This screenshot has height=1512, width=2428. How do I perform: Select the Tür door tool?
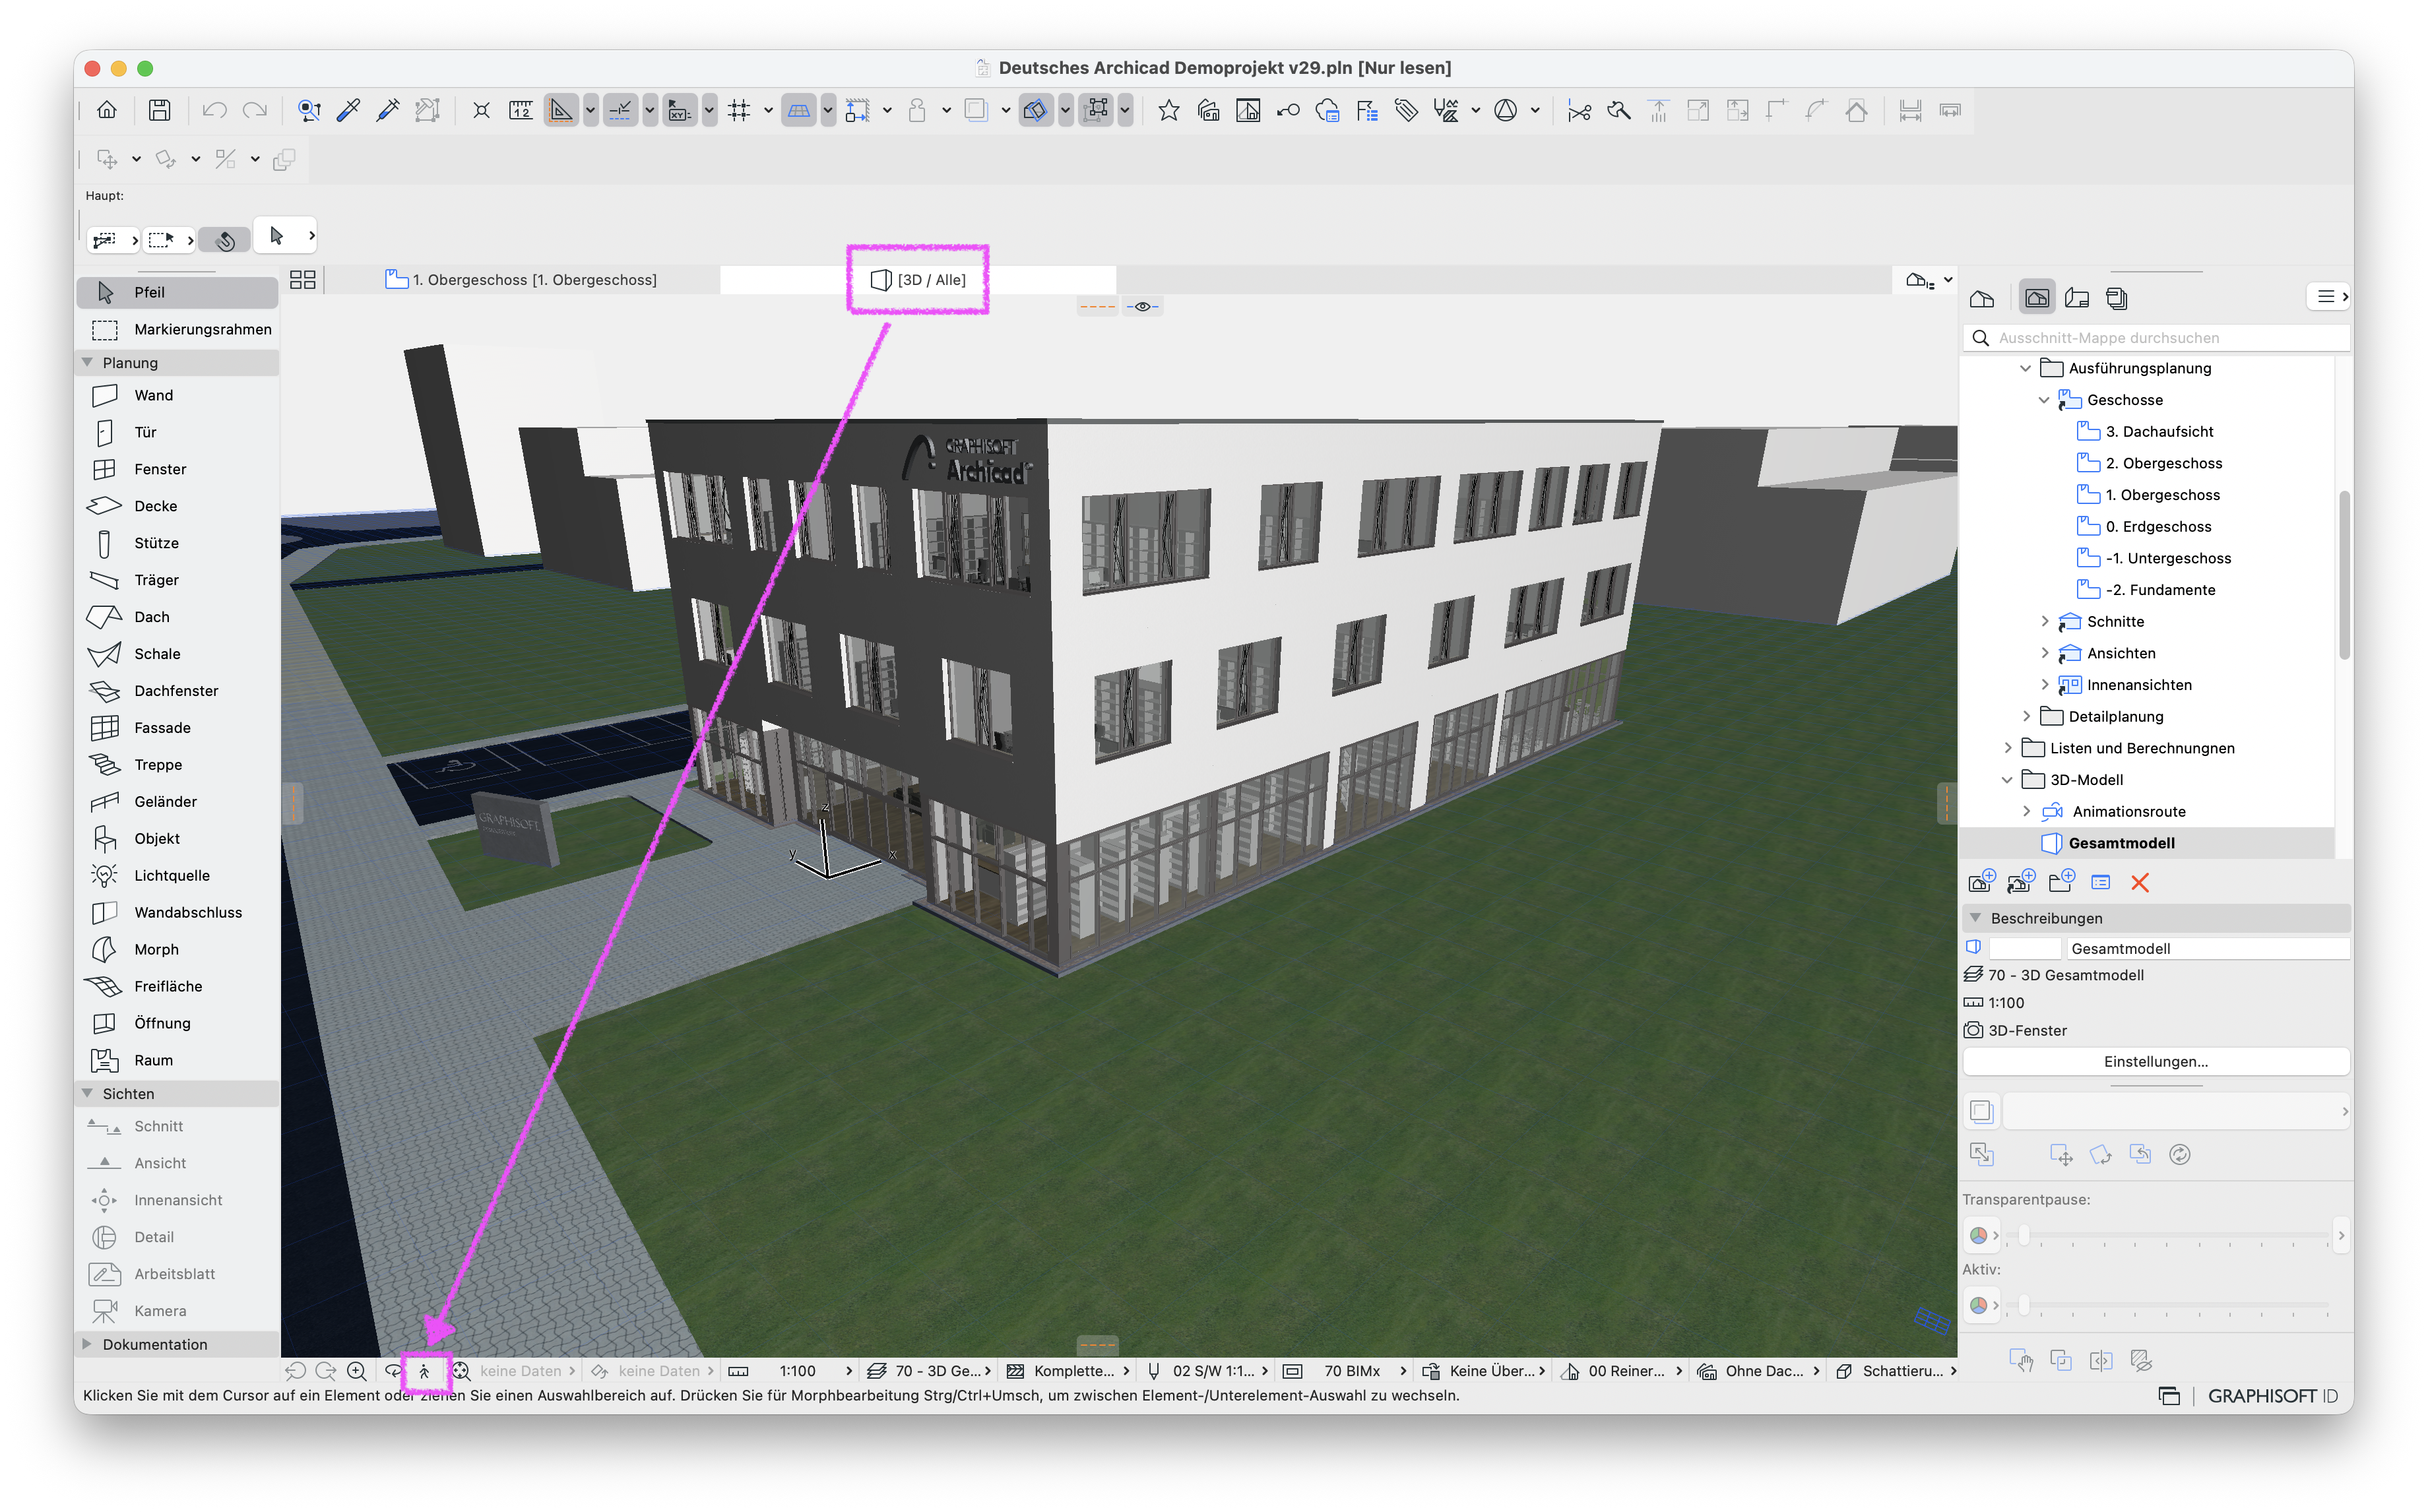click(178, 432)
